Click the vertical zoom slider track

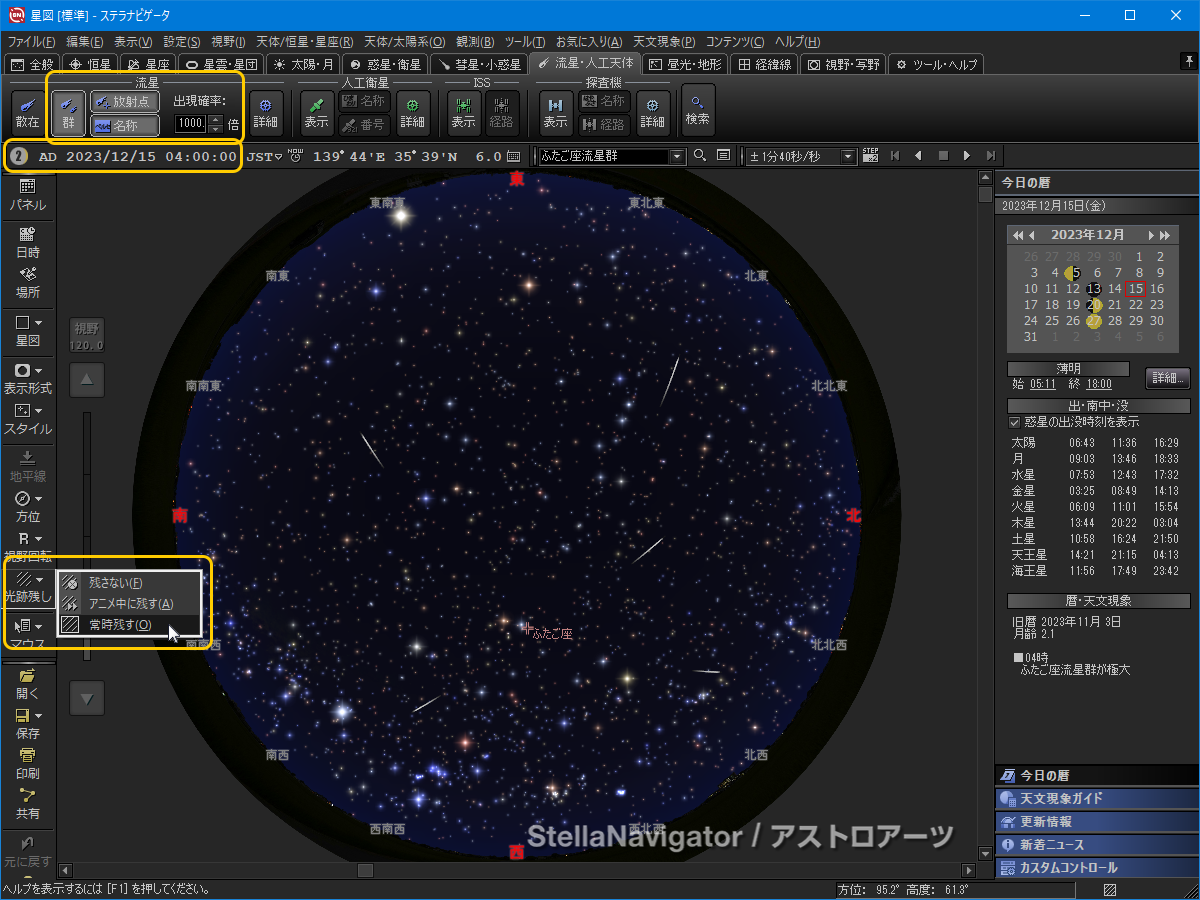[x=87, y=535]
